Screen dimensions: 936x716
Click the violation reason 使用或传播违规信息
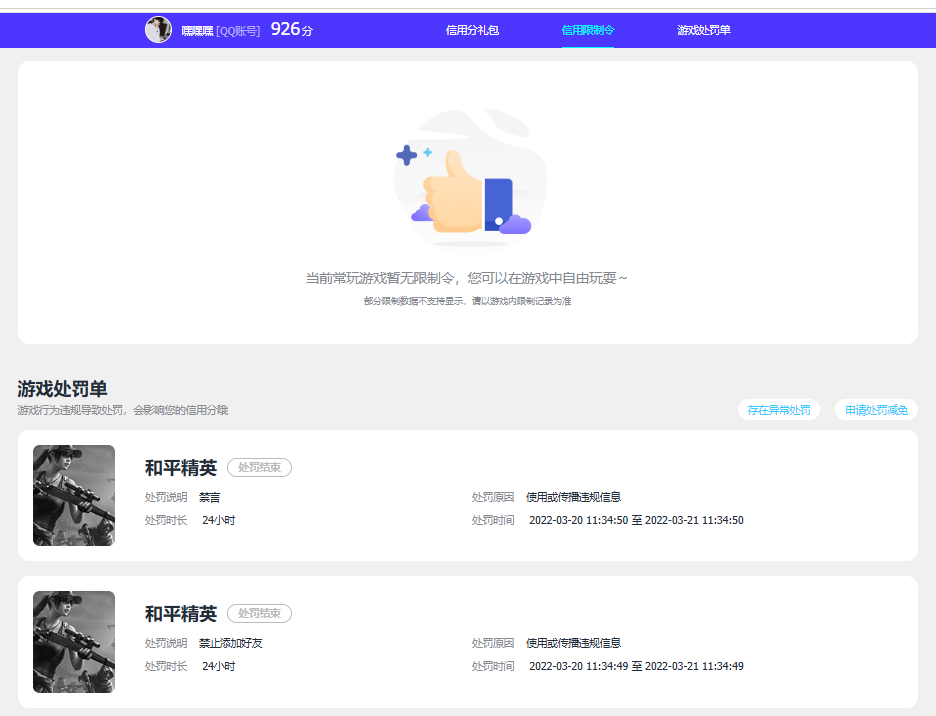574,497
